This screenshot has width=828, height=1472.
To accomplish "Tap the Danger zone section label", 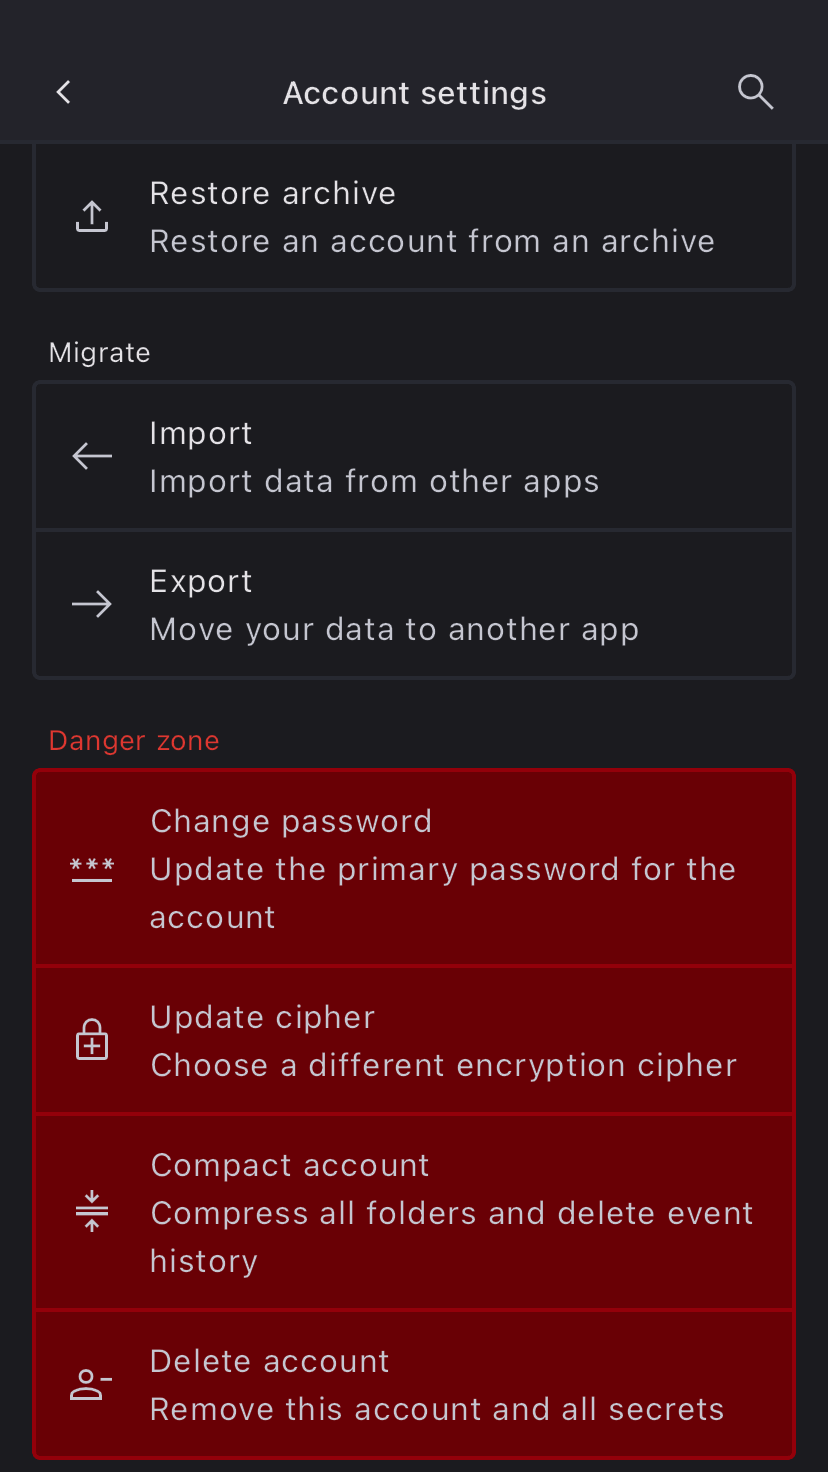I will [134, 741].
